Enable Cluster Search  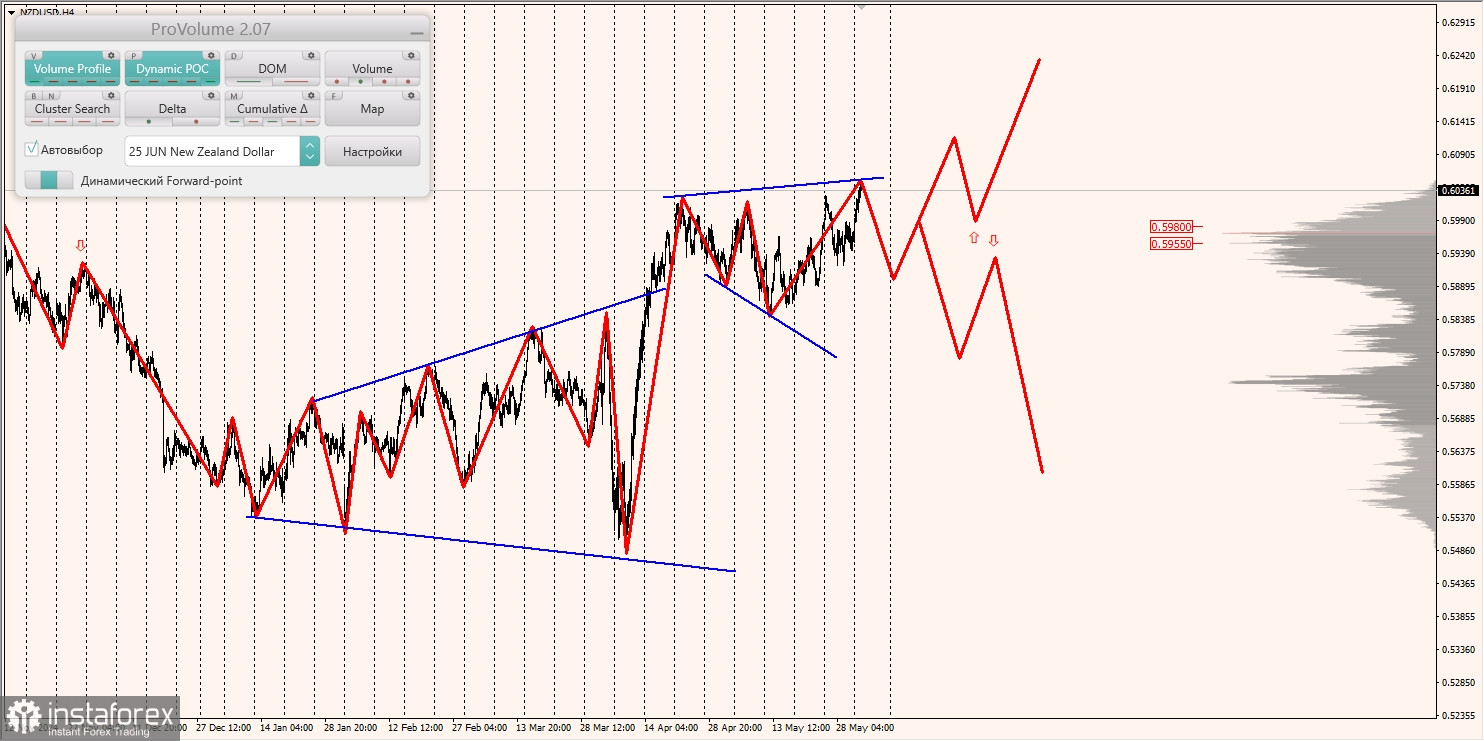click(72, 109)
